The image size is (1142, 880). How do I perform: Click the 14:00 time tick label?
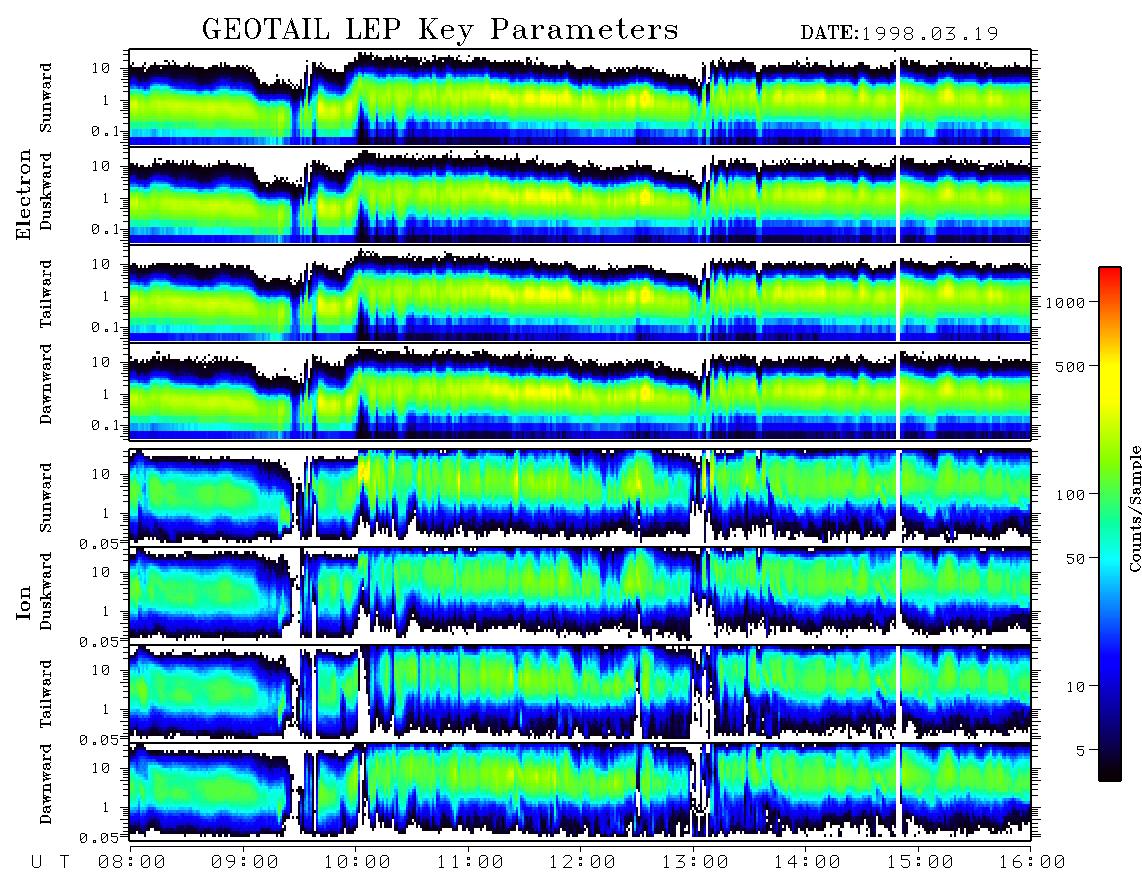pyautogui.click(x=807, y=862)
